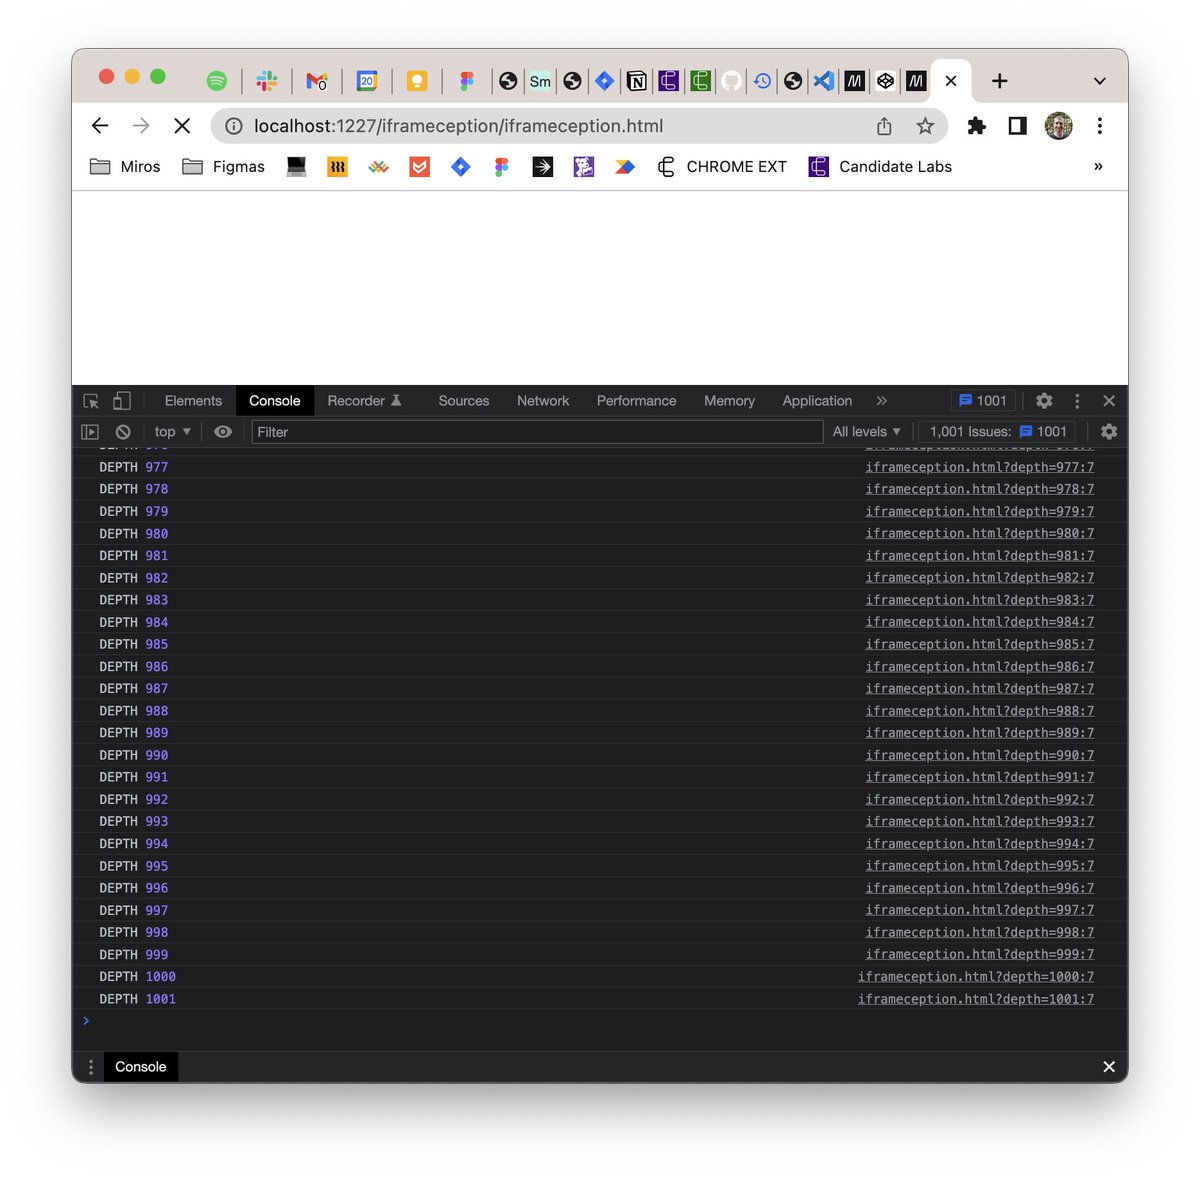Switch to the Spotify pinned tab
Image resolution: width=1200 pixels, height=1178 pixels.
coord(217,81)
